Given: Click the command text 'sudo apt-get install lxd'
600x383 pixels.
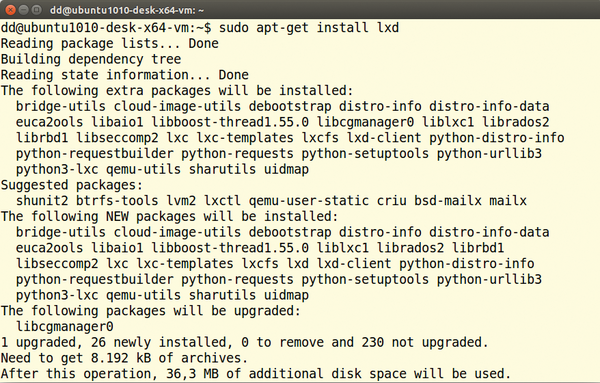Looking at the screenshot, I should 309,28.
